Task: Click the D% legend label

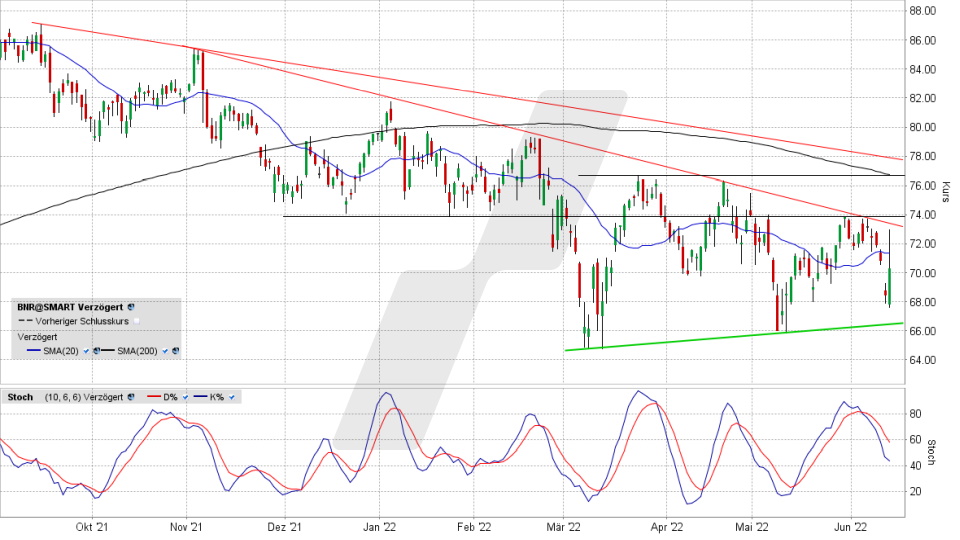Action: pos(170,397)
